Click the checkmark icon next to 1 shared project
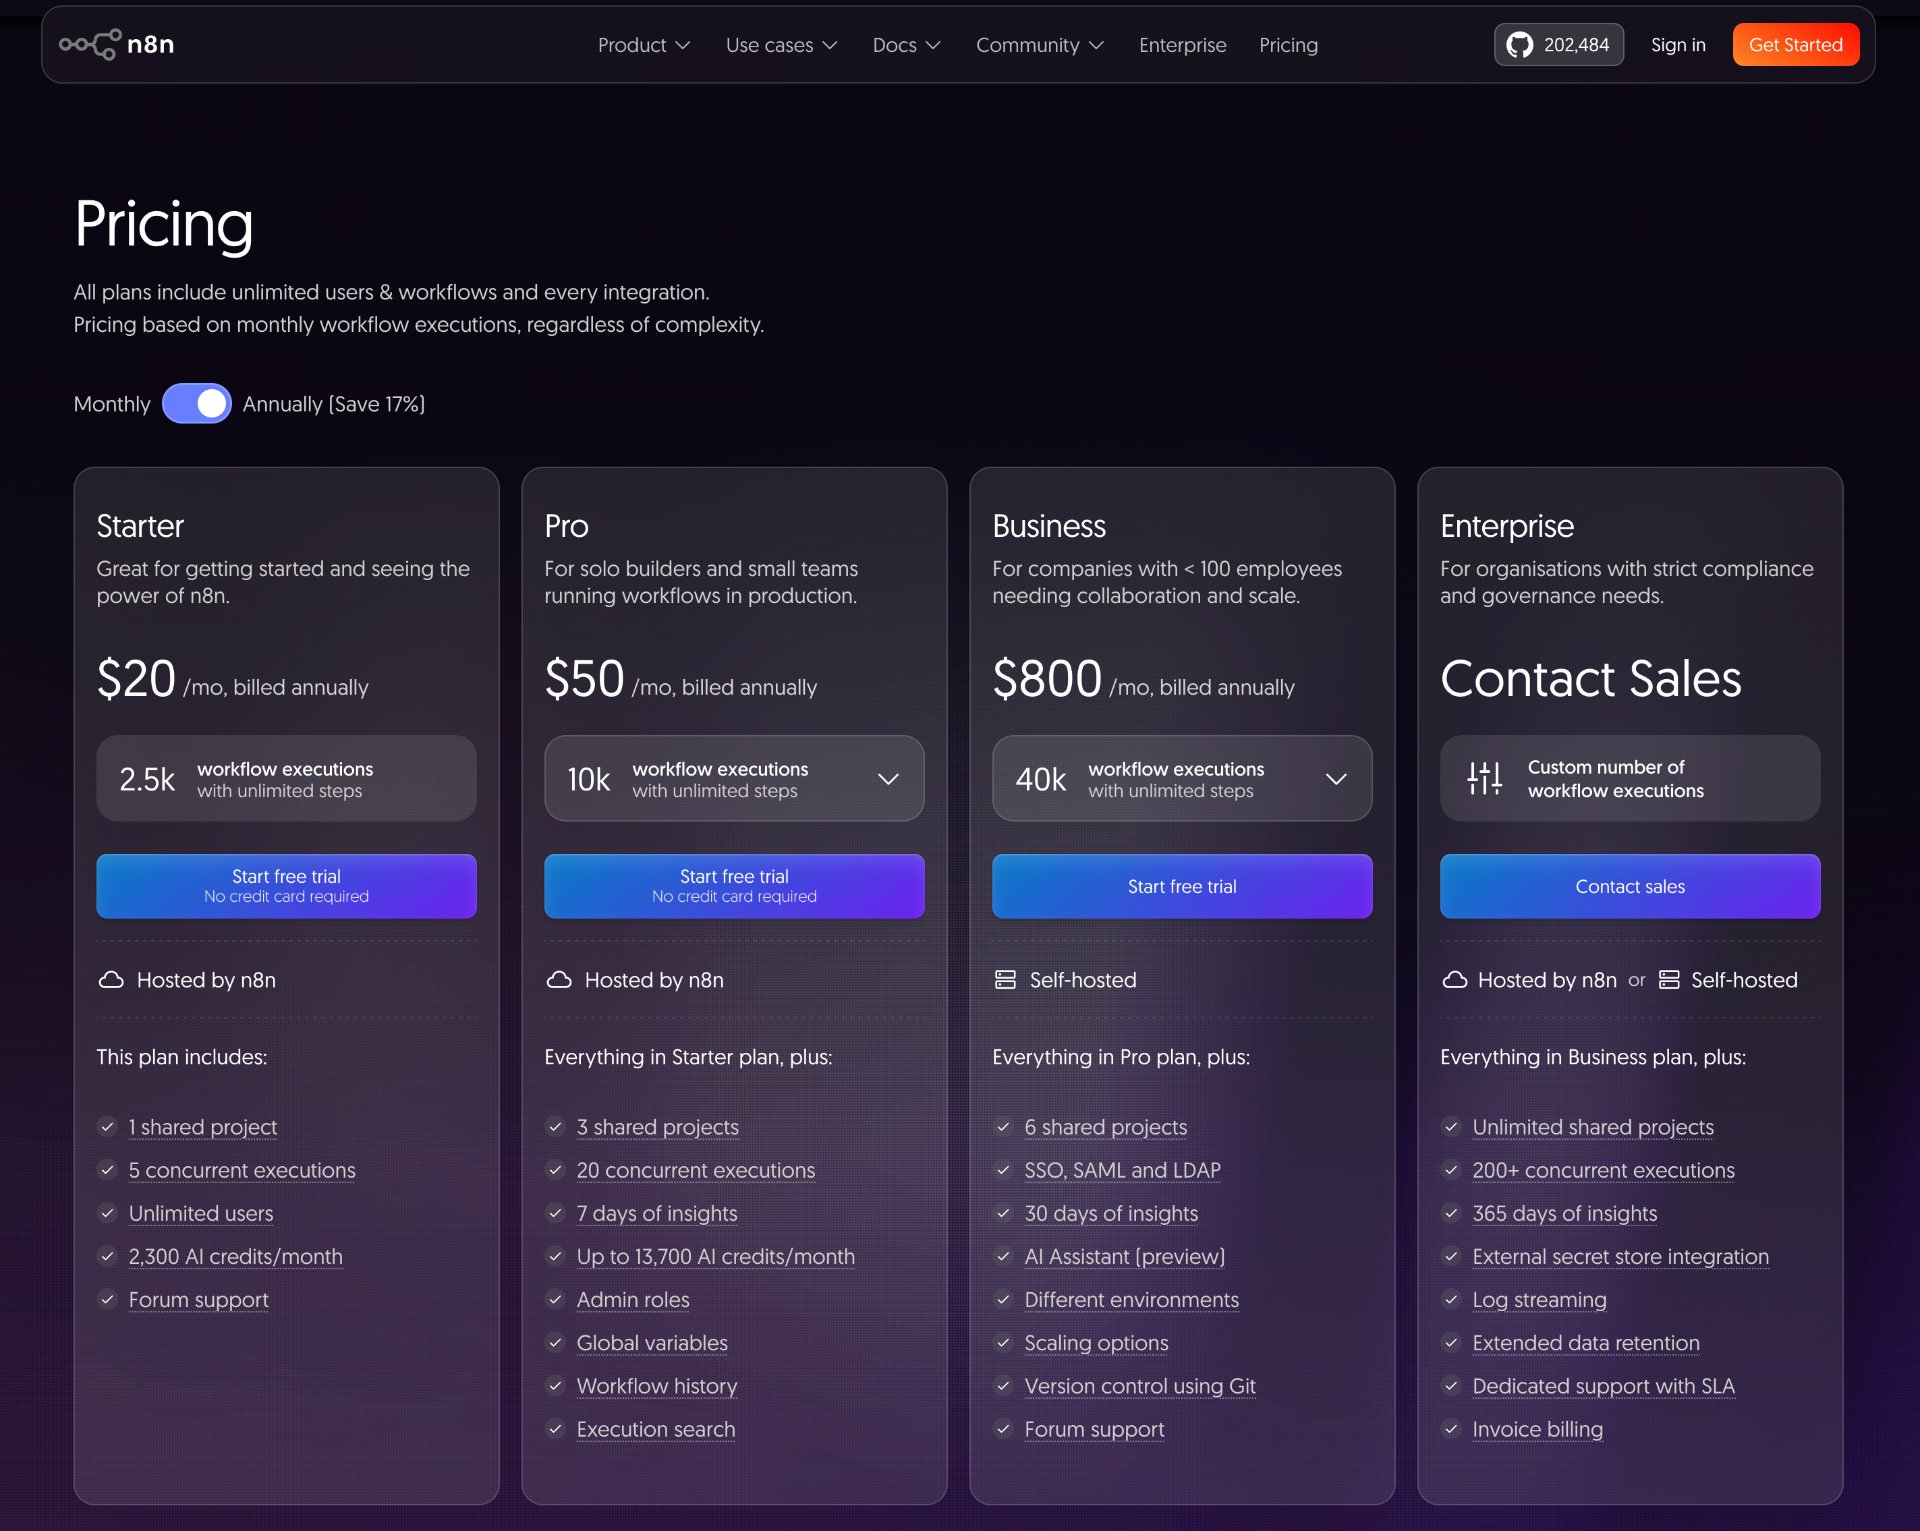The image size is (1920, 1531). [107, 1127]
